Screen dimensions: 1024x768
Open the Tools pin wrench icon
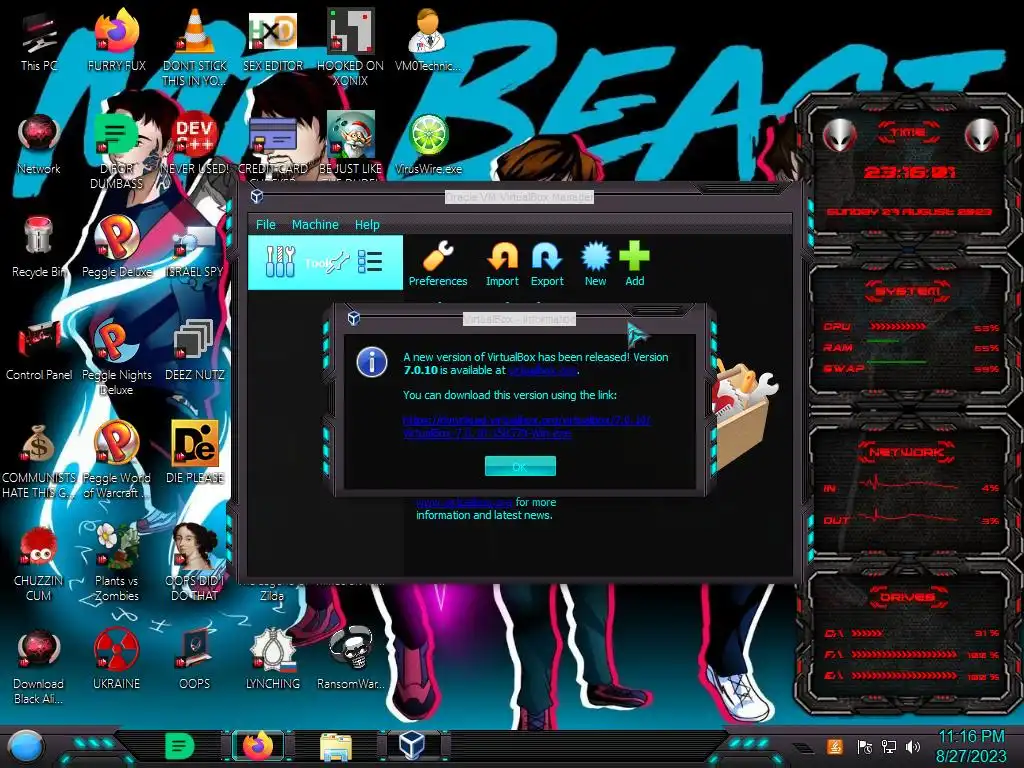pos(338,263)
